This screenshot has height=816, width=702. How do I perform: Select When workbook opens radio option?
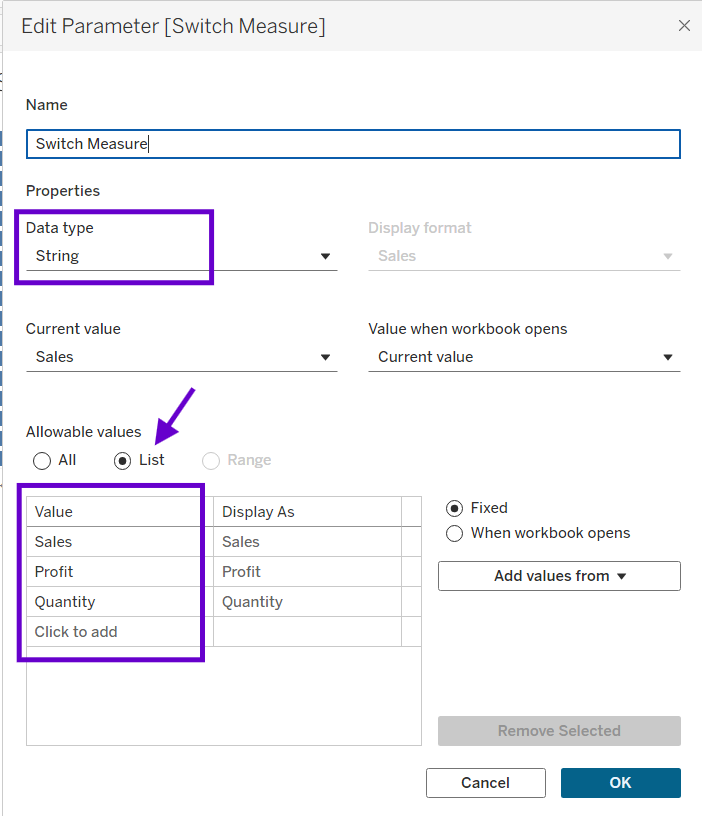point(455,533)
